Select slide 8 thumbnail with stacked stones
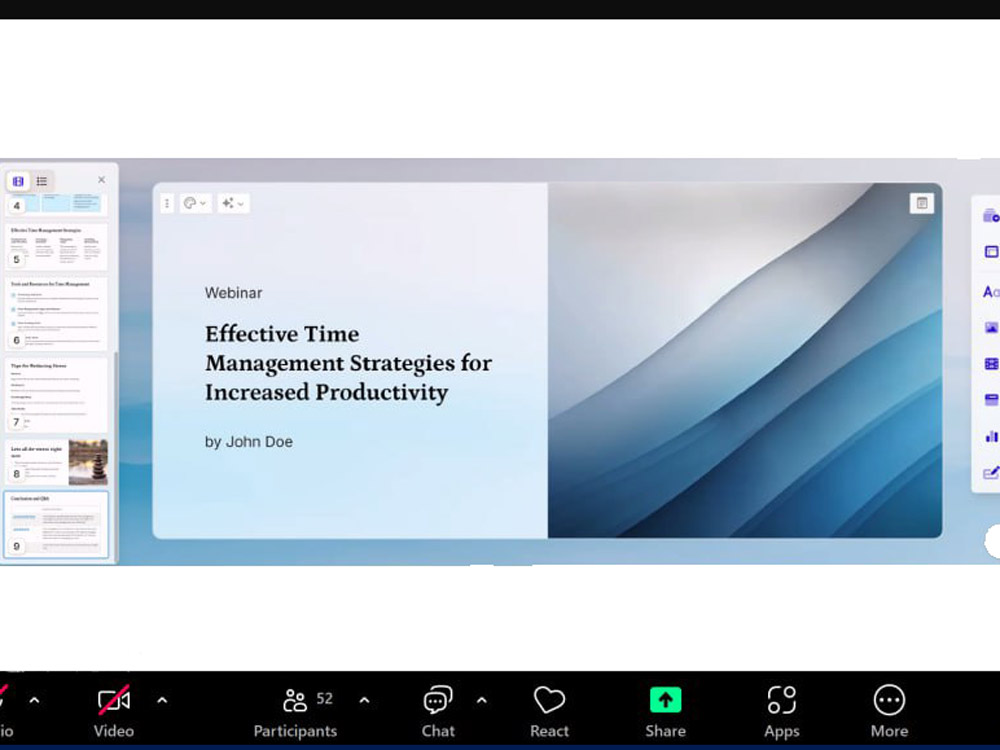 coord(56,461)
